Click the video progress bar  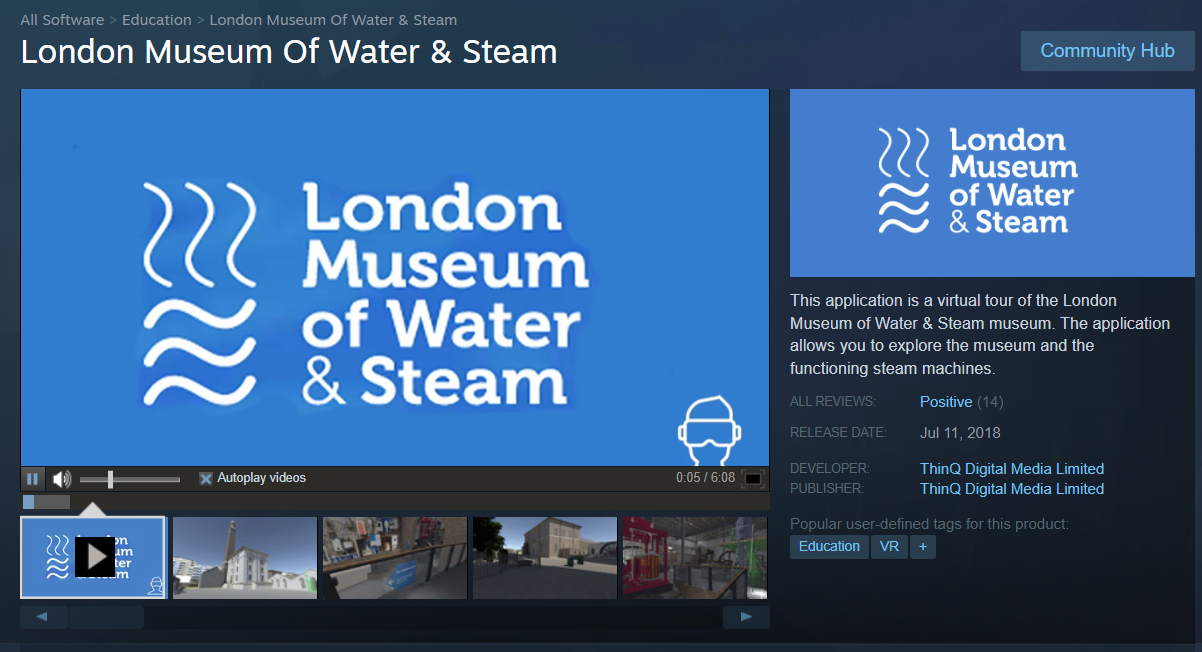(x=395, y=502)
